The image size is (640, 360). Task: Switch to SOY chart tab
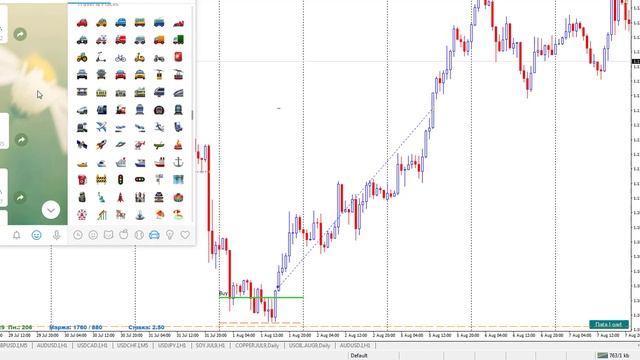point(210,345)
